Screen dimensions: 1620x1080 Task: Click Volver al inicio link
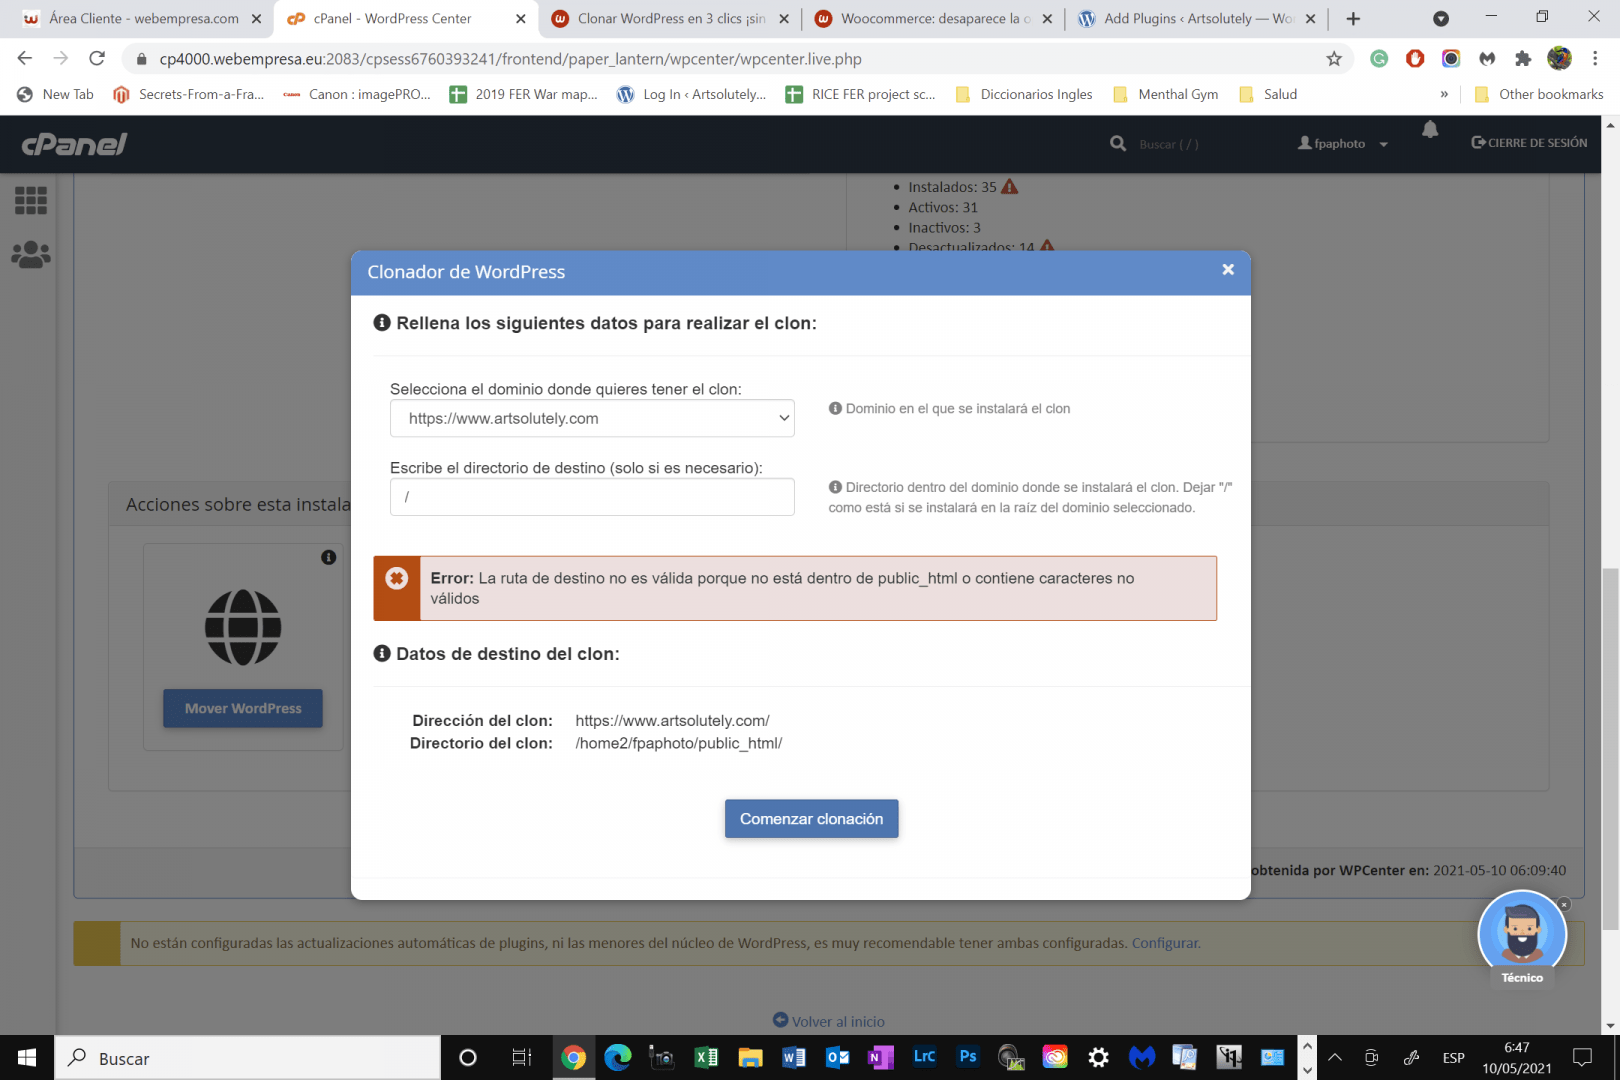pyautogui.click(x=829, y=1021)
